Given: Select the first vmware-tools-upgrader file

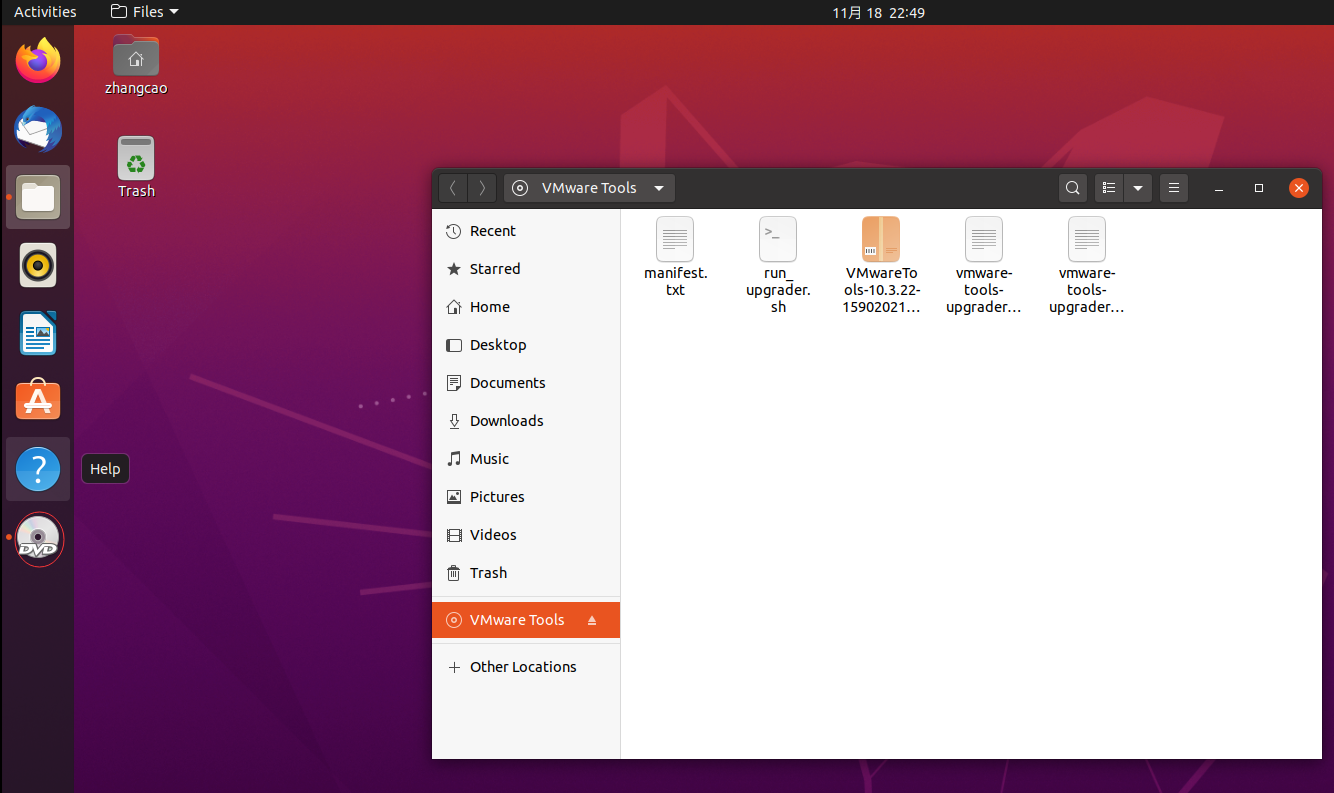Looking at the screenshot, I should (984, 266).
